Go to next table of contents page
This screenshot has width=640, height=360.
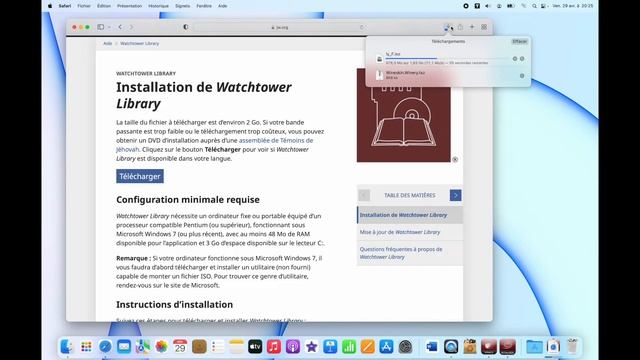pos(456,195)
